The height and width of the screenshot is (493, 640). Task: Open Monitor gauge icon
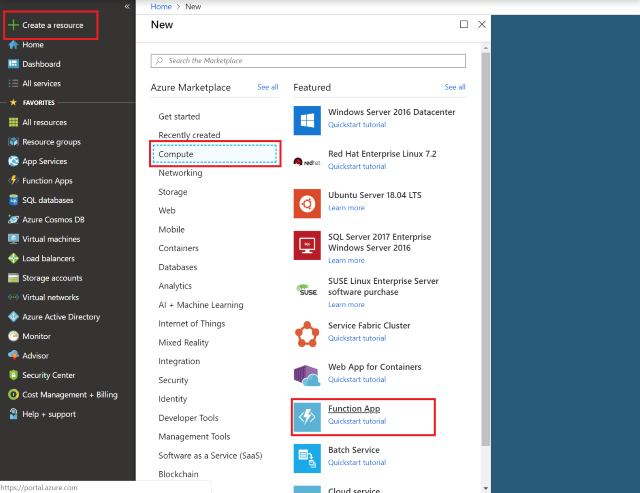[13, 336]
